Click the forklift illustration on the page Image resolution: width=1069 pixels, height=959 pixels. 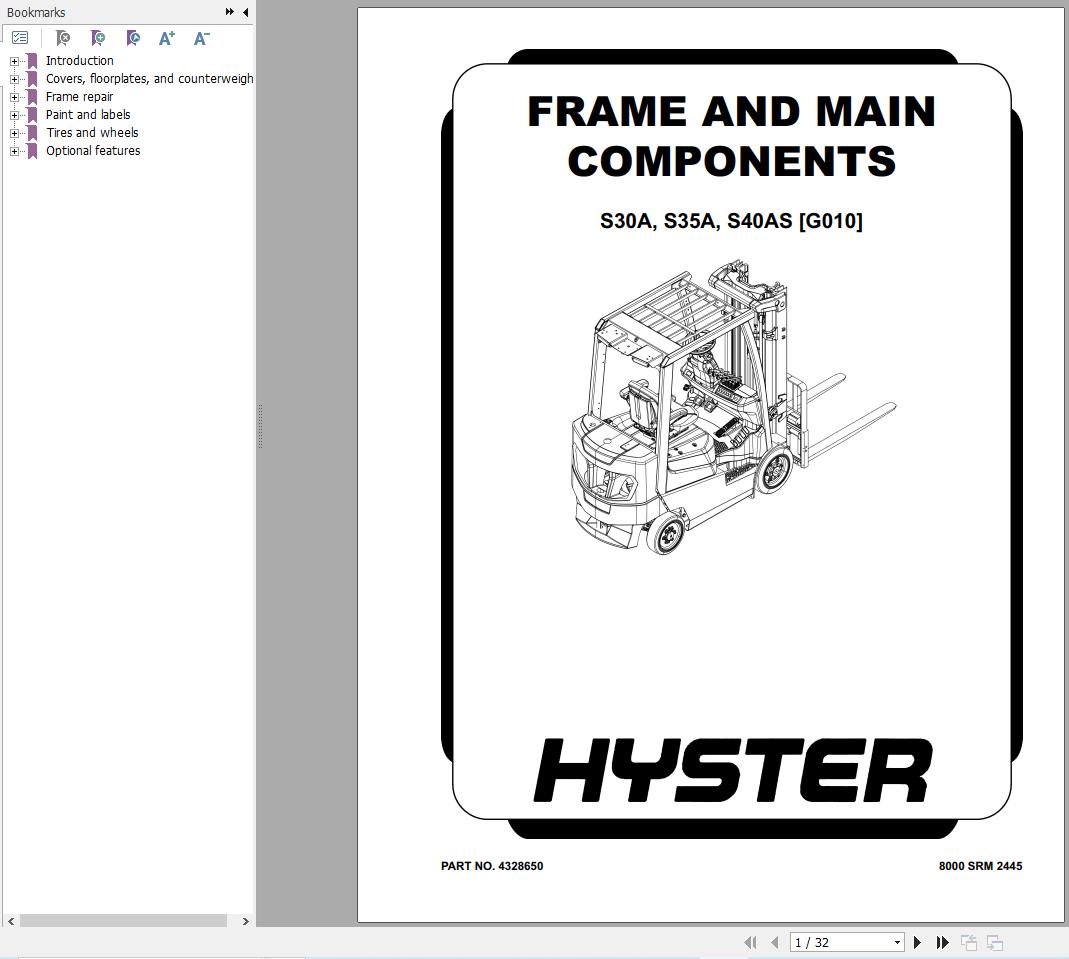(733, 407)
